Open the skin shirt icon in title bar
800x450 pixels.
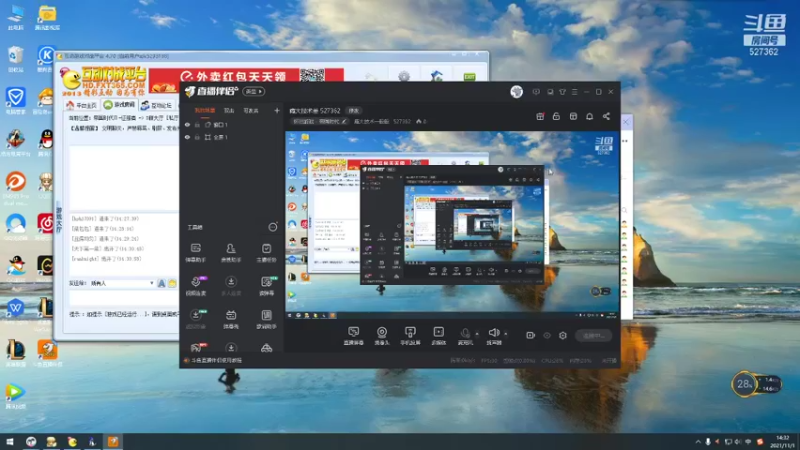pos(562,92)
